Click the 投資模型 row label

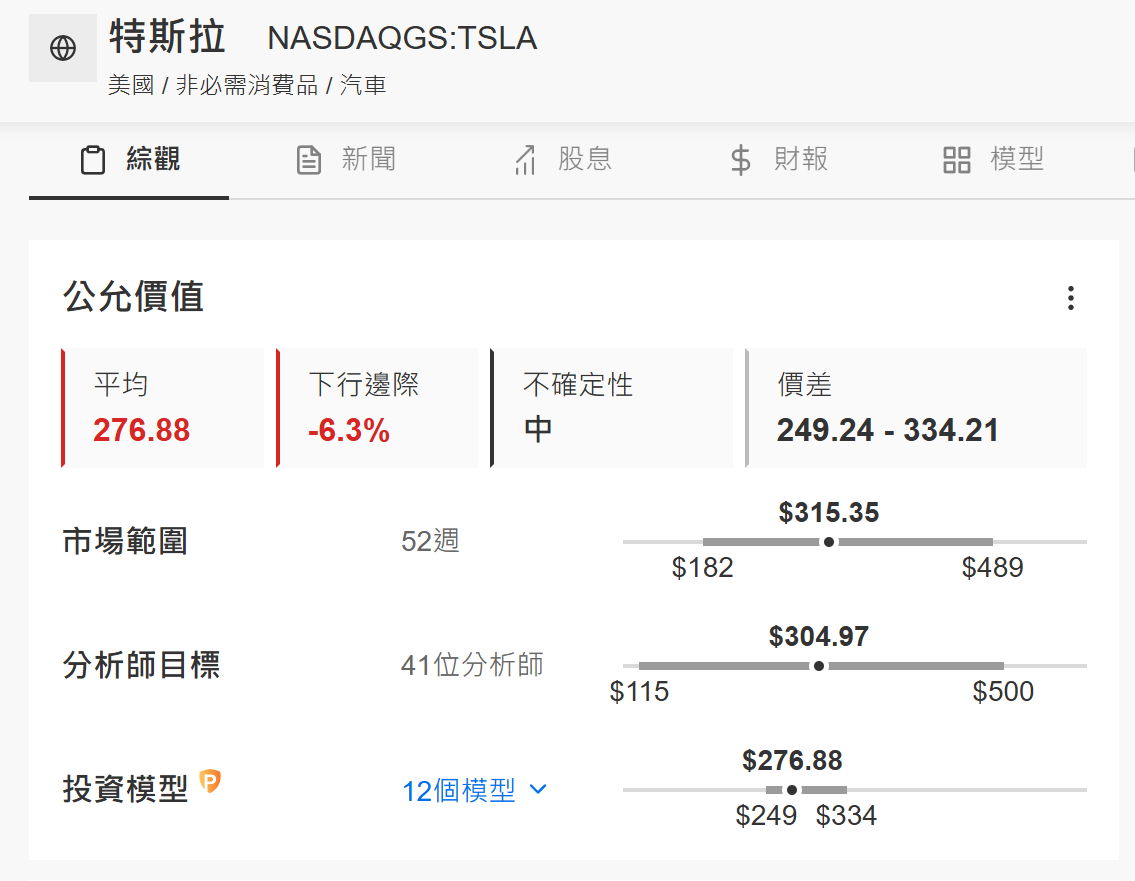tap(125, 789)
